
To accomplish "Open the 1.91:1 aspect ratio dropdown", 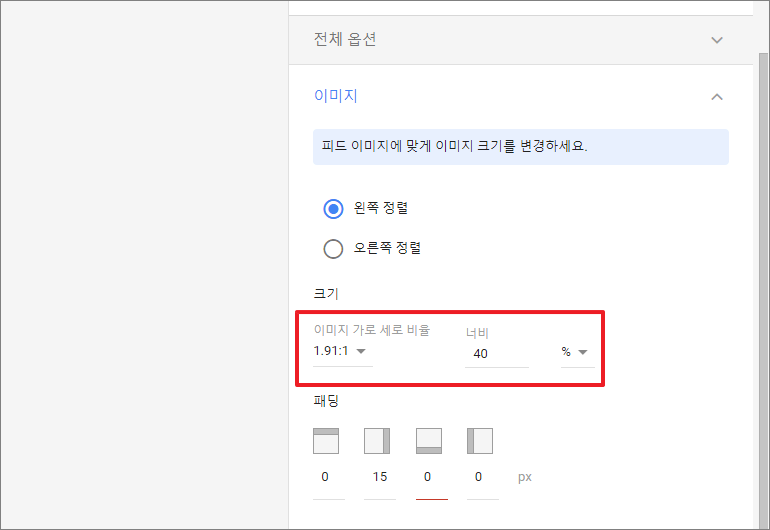I will coord(342,351).
